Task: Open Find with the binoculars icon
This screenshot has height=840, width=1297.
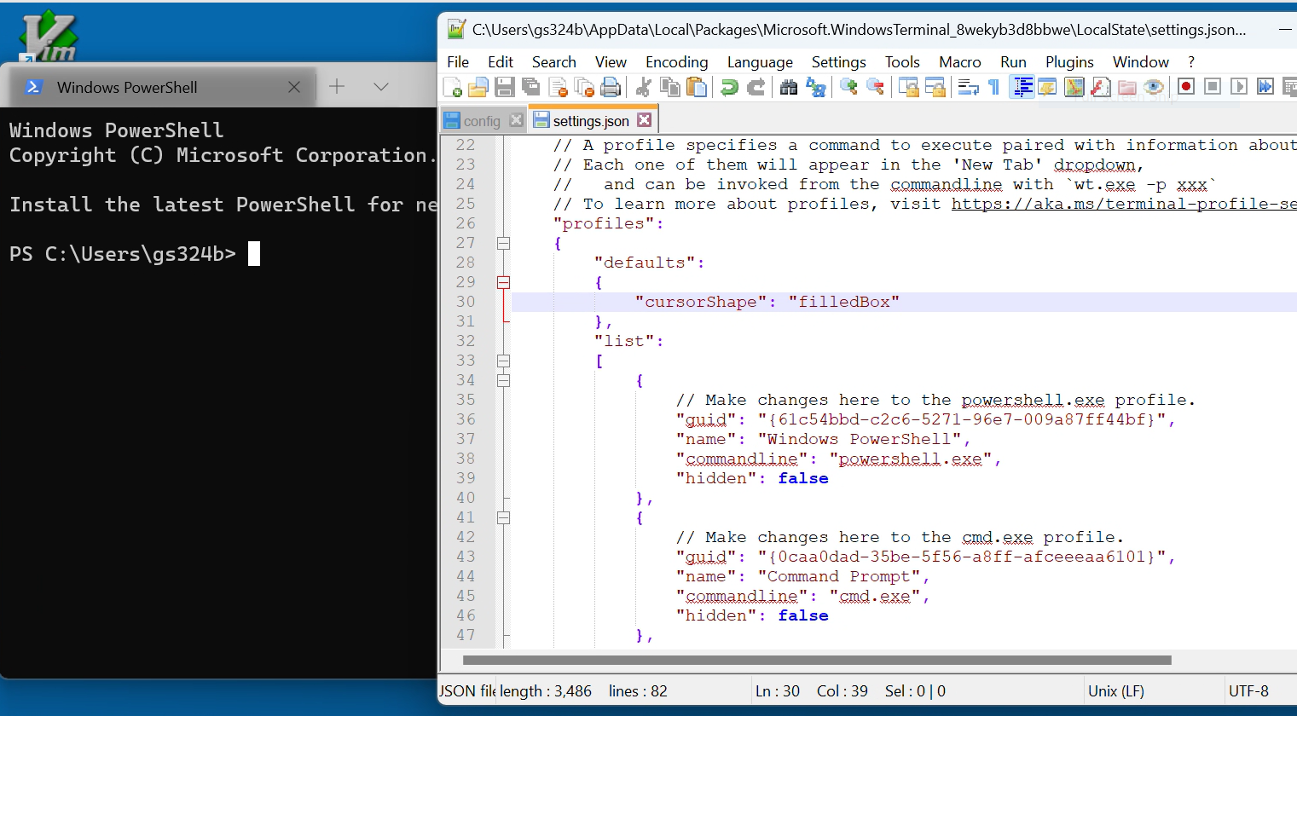Action: (x=789, y=87)
